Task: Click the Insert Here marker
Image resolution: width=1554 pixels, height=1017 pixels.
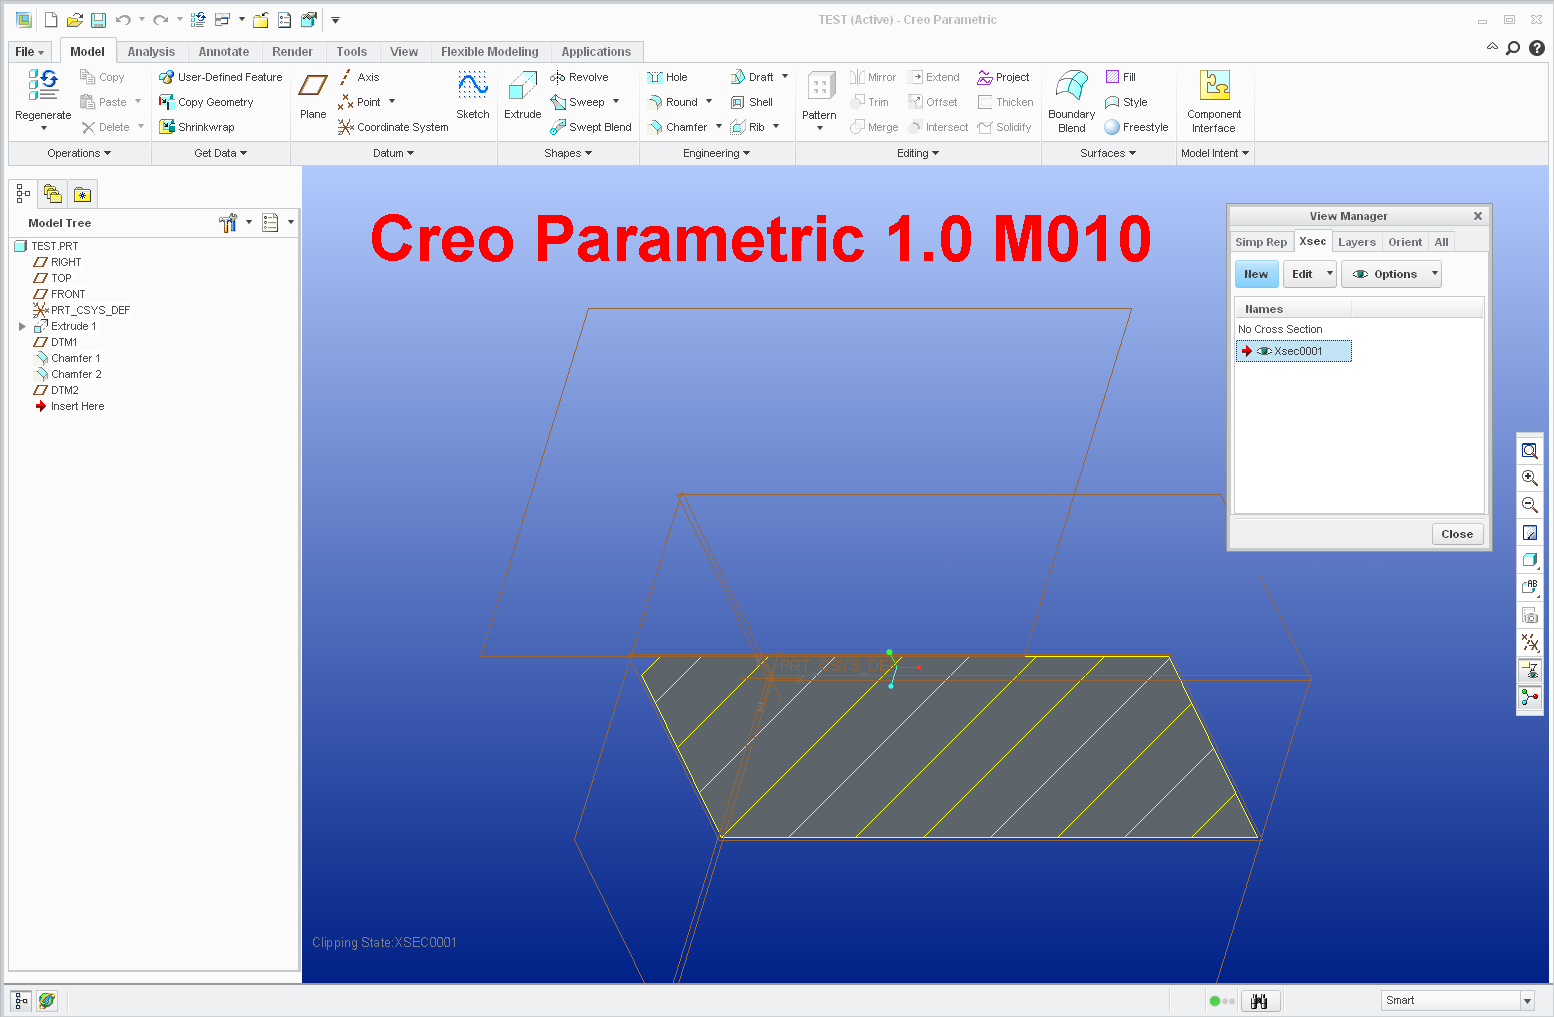Action: tap(78, 406)
